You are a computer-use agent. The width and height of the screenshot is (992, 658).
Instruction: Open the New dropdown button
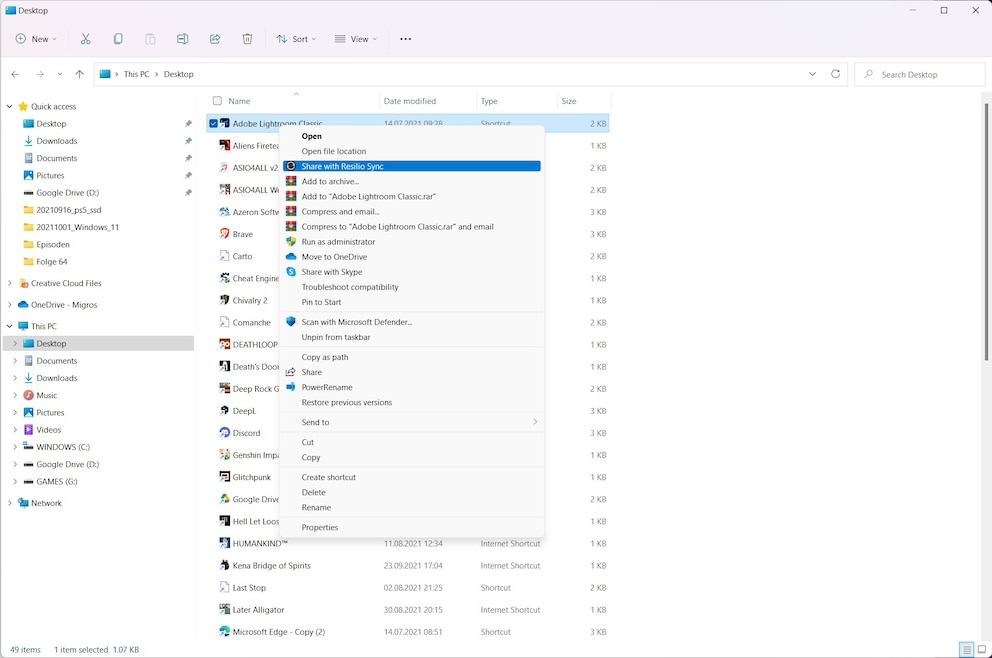[36, 39]
